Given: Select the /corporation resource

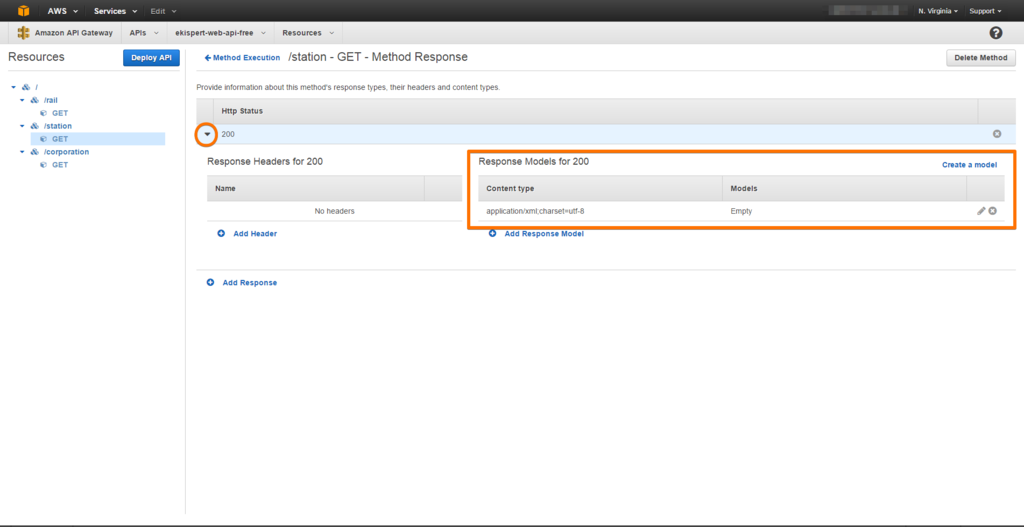Looking at the screenshot, I should 66,152.
